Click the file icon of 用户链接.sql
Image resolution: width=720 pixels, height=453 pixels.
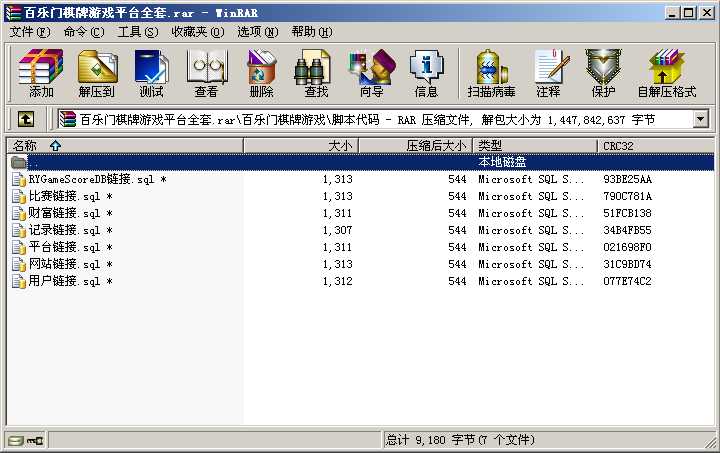coord(19,281)
